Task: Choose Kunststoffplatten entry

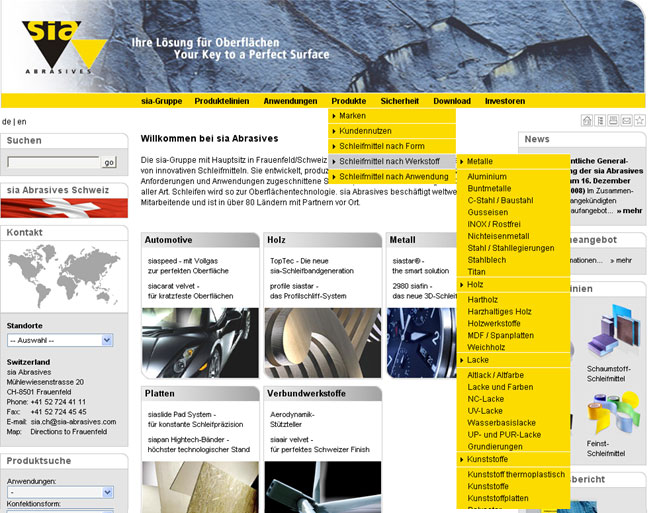Action: pos(497,498)
